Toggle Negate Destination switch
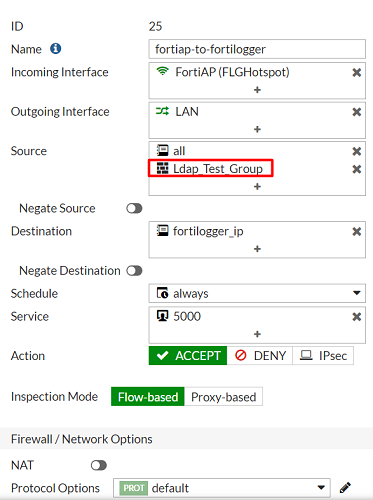The height and width of the screenshot is (500, 373). (x=134, y=271)
